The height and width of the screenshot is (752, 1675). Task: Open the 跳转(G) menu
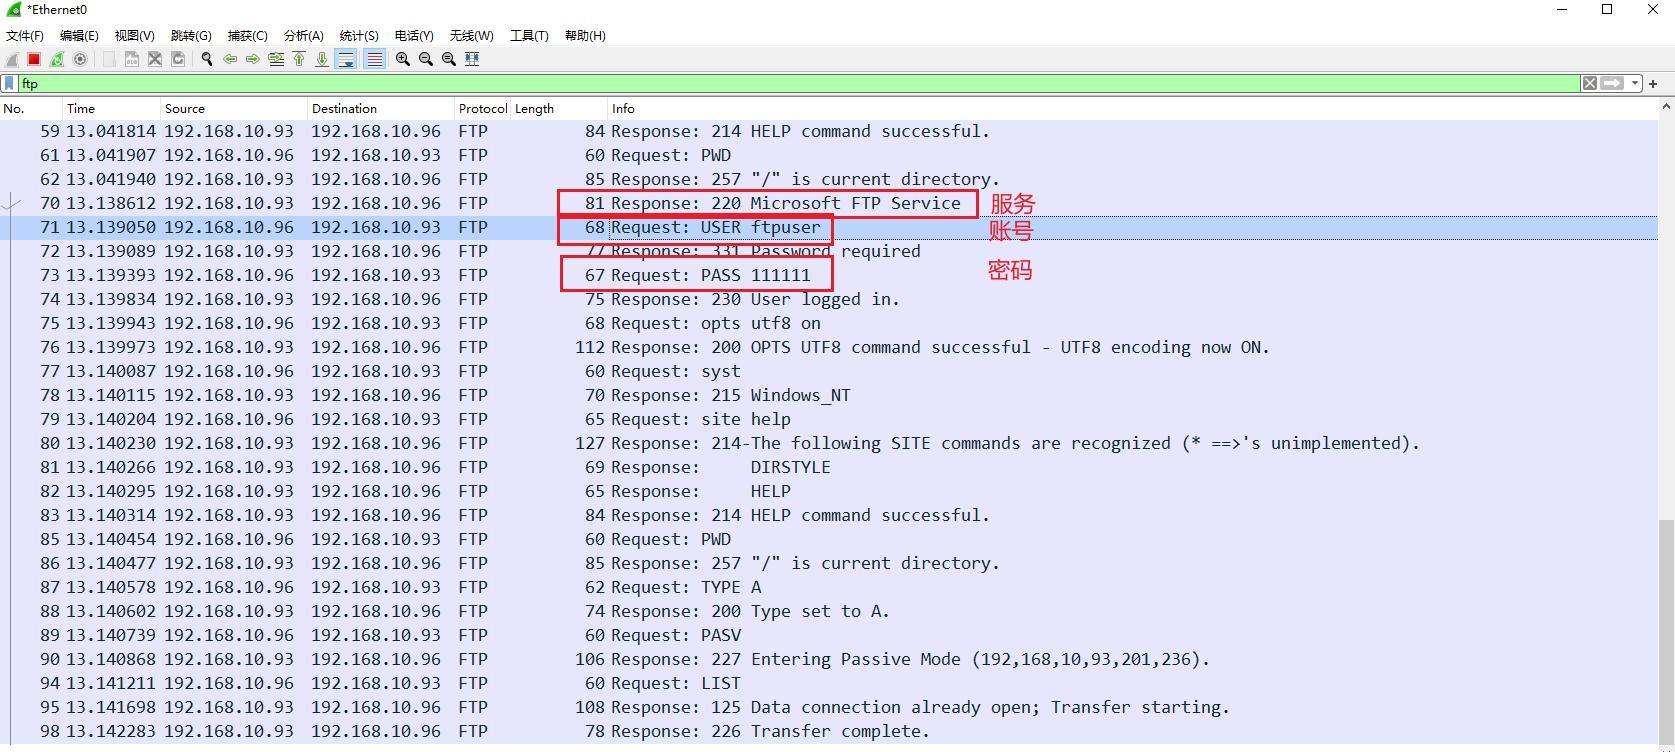pyautogui.click(x=191, y=35)
